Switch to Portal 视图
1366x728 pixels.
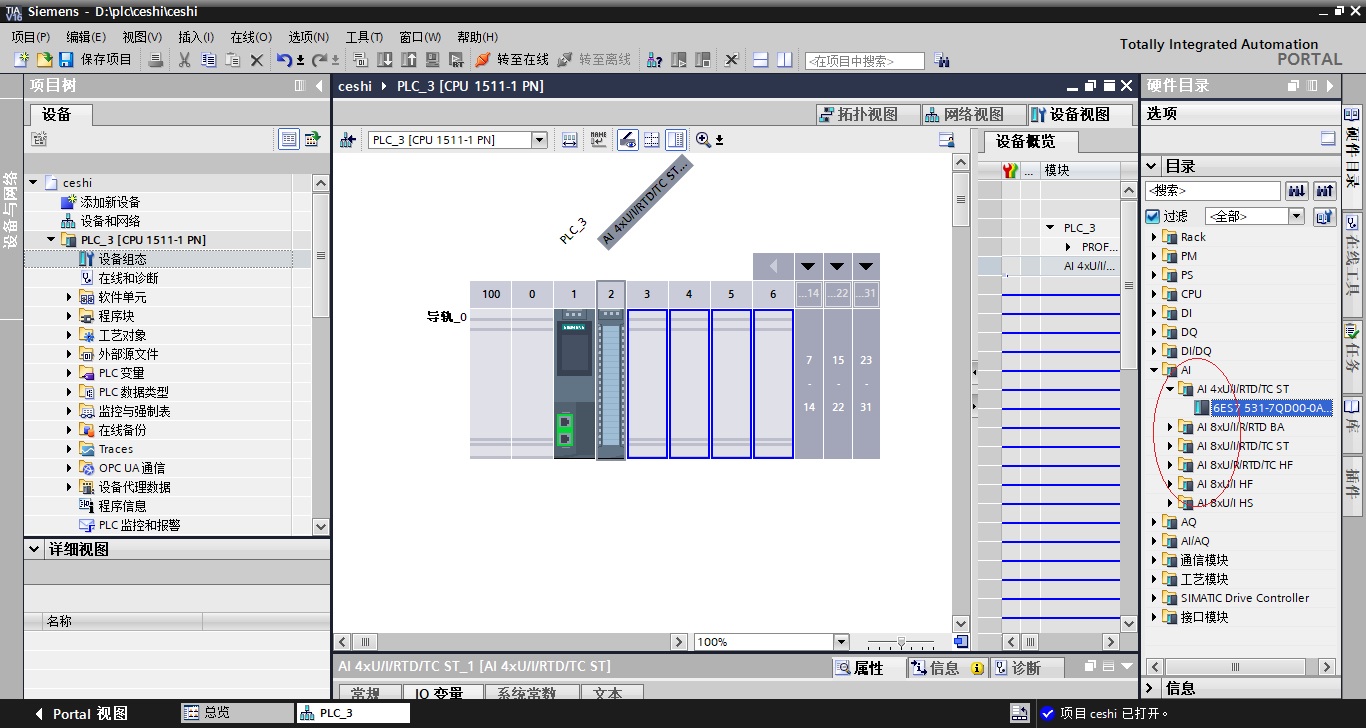click(x=80, y=713)
